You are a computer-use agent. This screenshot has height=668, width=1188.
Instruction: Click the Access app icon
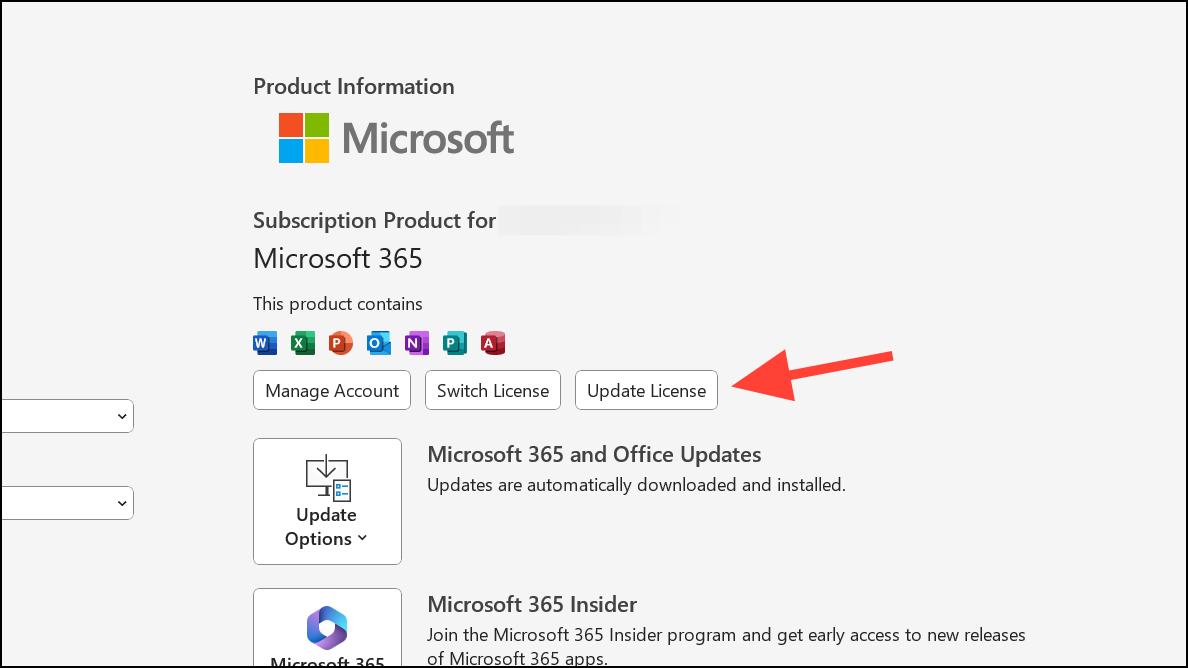coord(492,343)
